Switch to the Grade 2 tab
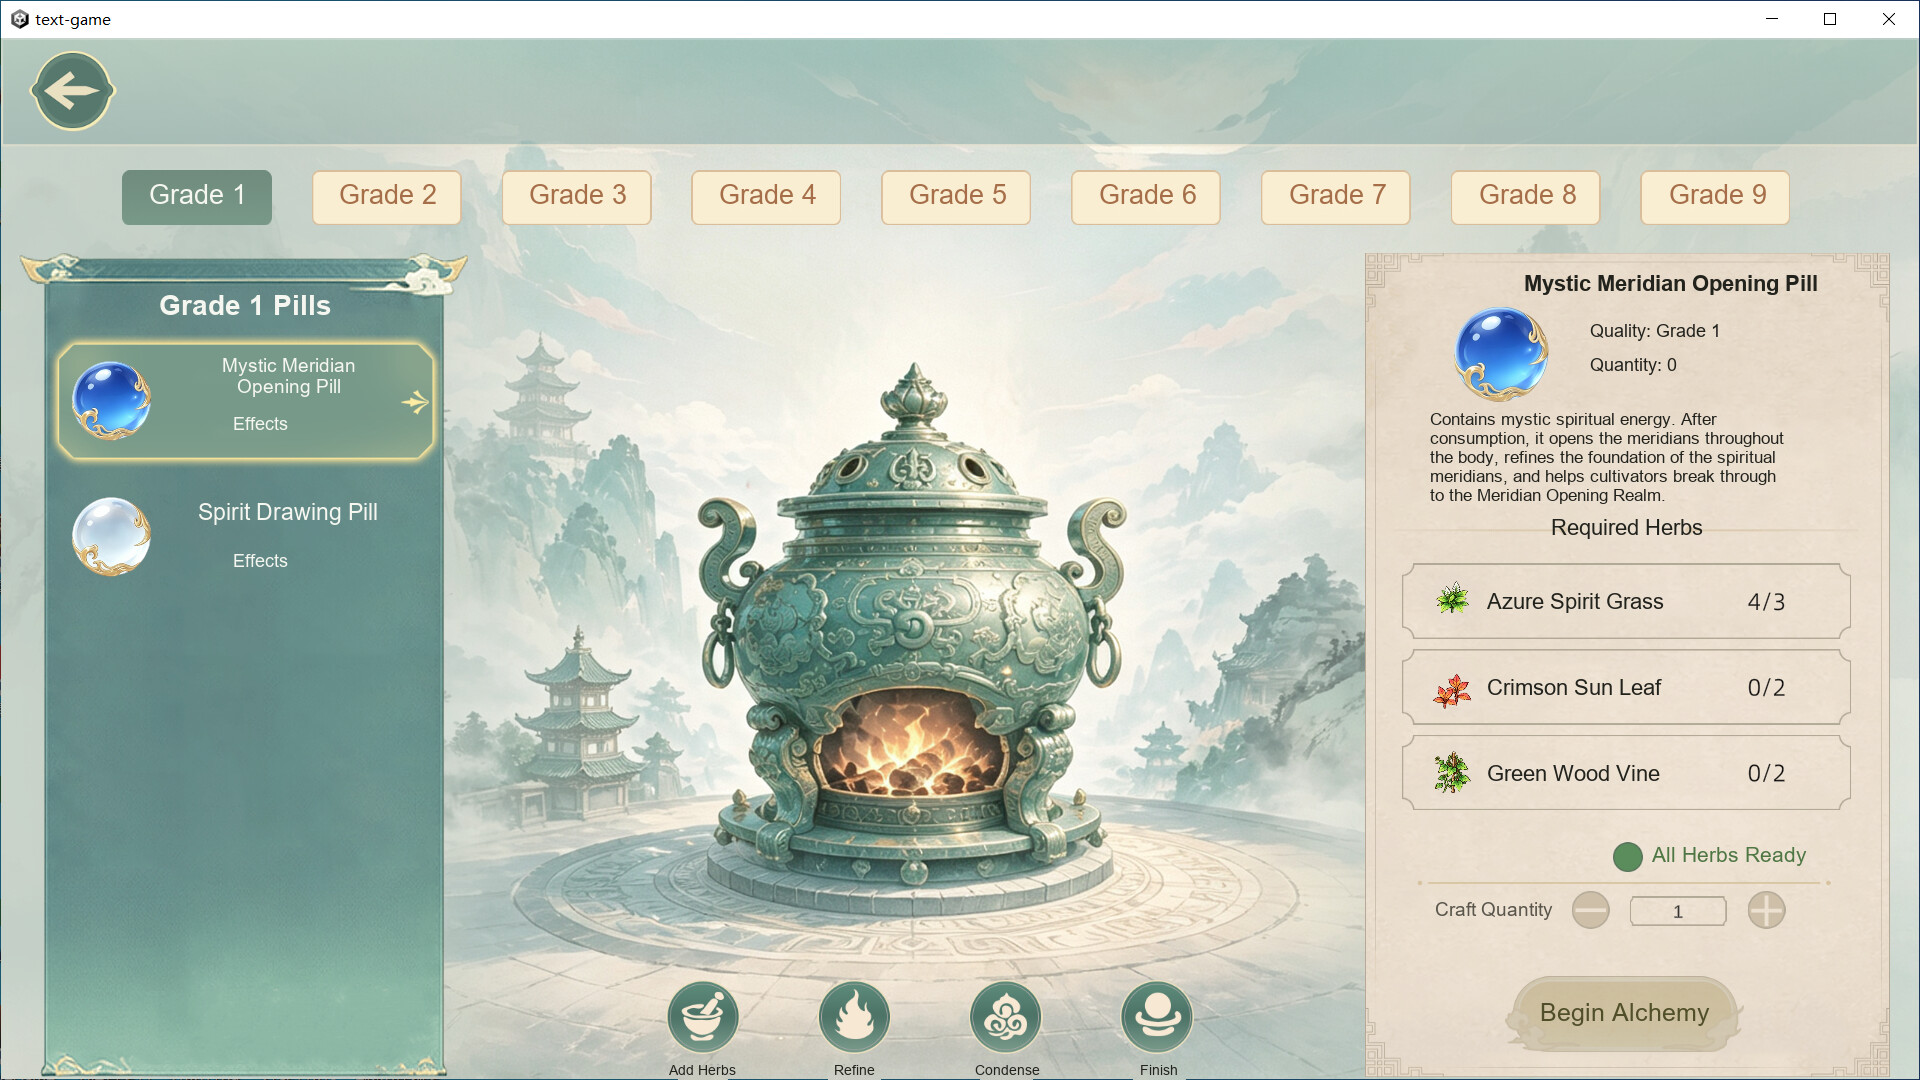The image size is (1920, 1080). (x=387, y=196)
